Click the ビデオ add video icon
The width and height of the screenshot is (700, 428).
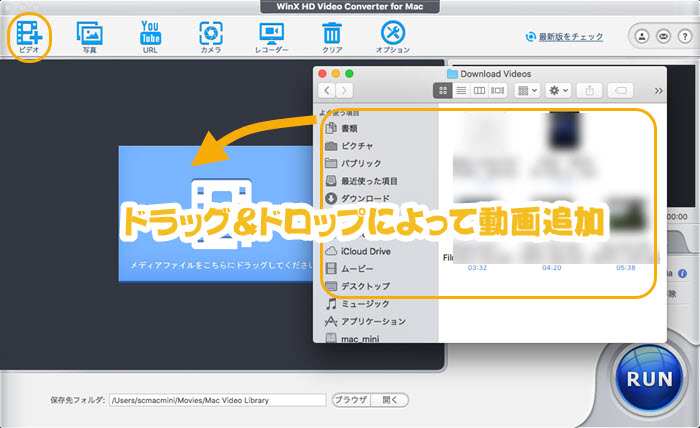click(x=29, y=37)
